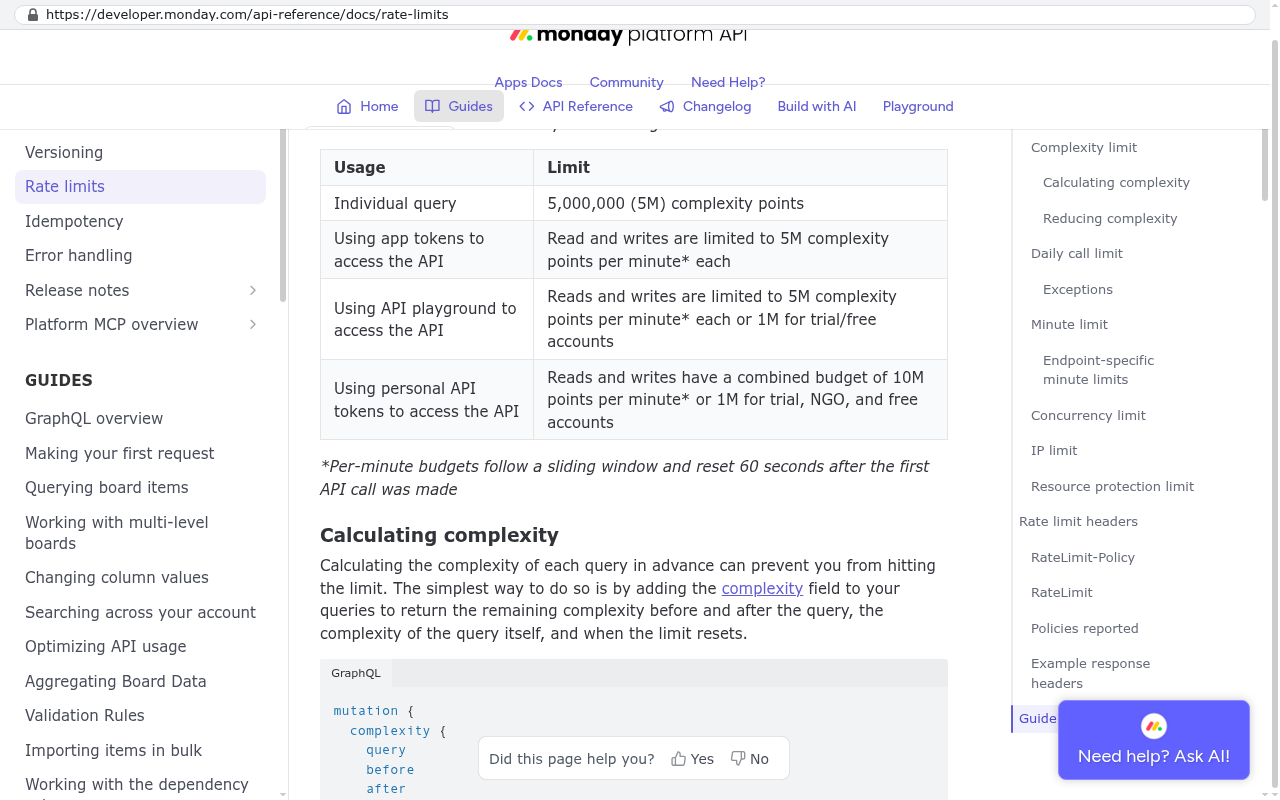Follow the complexity hyperlink in paragraph
Viewport: 1280px width, 800px height.
762,588
